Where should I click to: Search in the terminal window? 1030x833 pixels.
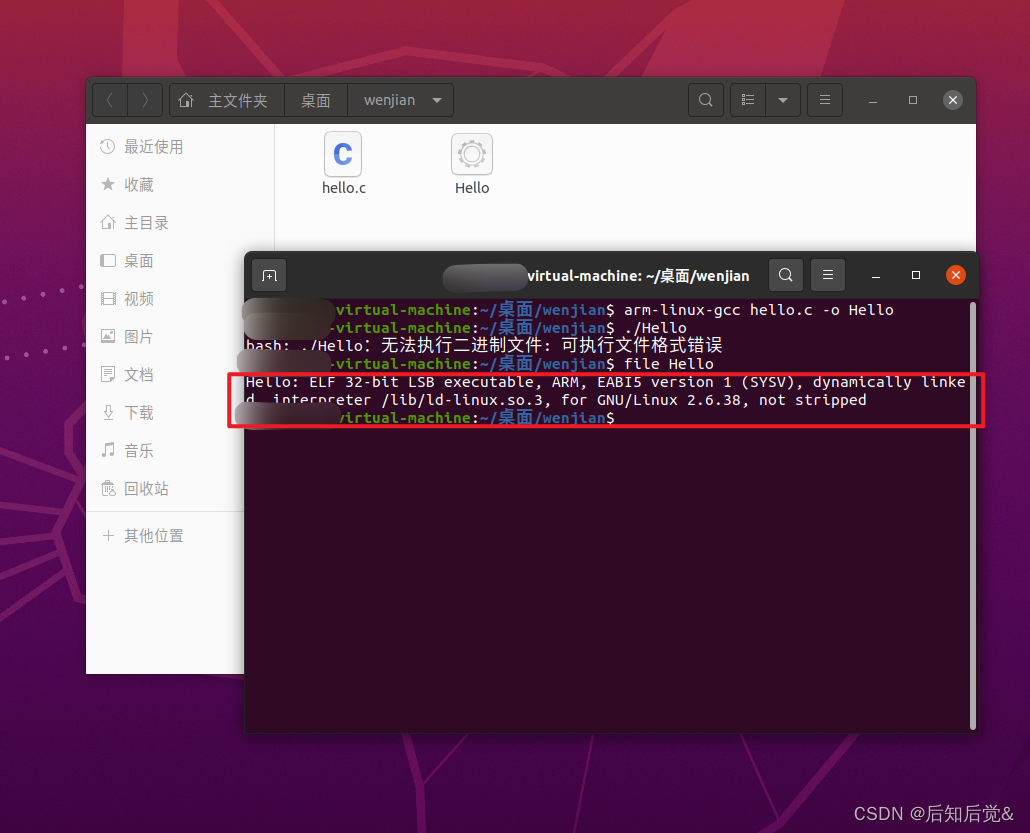tap(786, 275)
